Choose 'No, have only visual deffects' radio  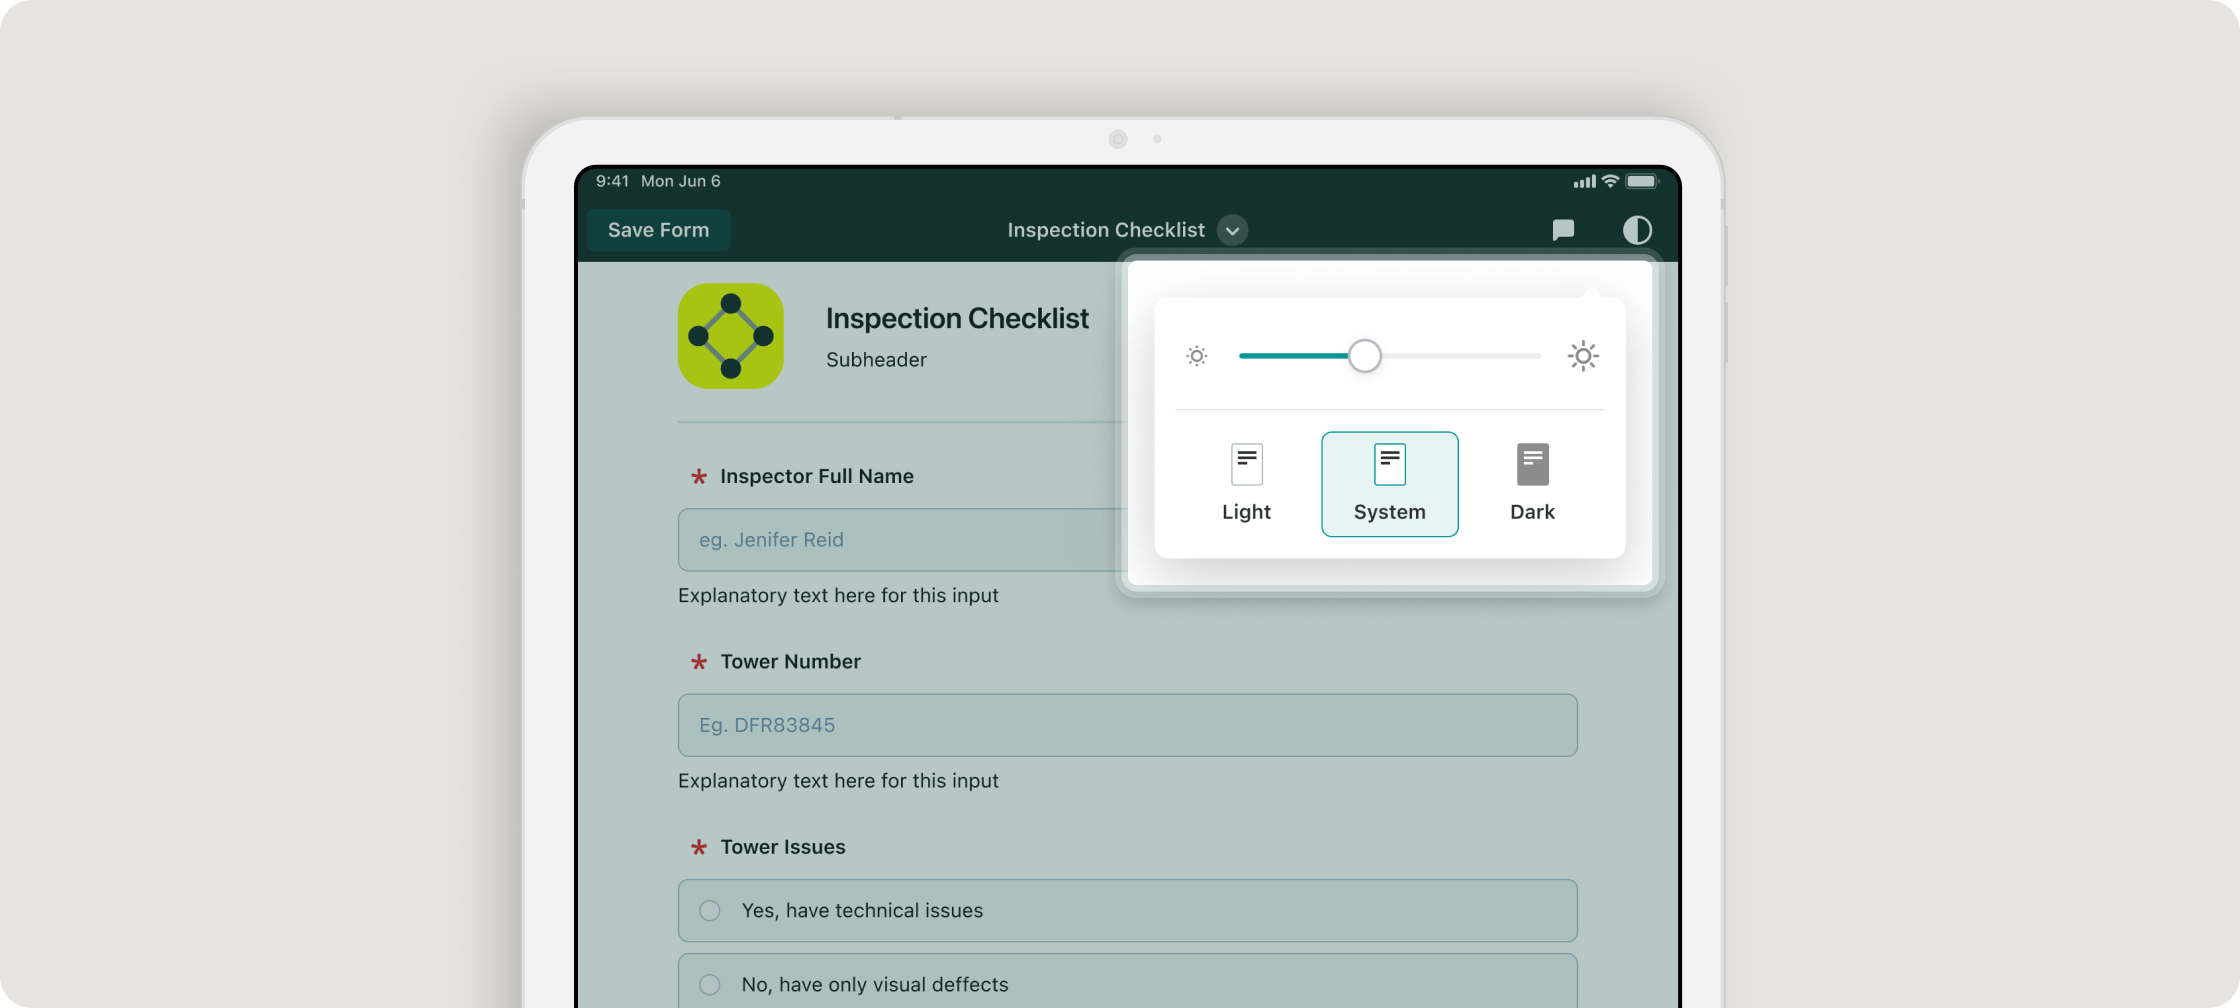710,984
